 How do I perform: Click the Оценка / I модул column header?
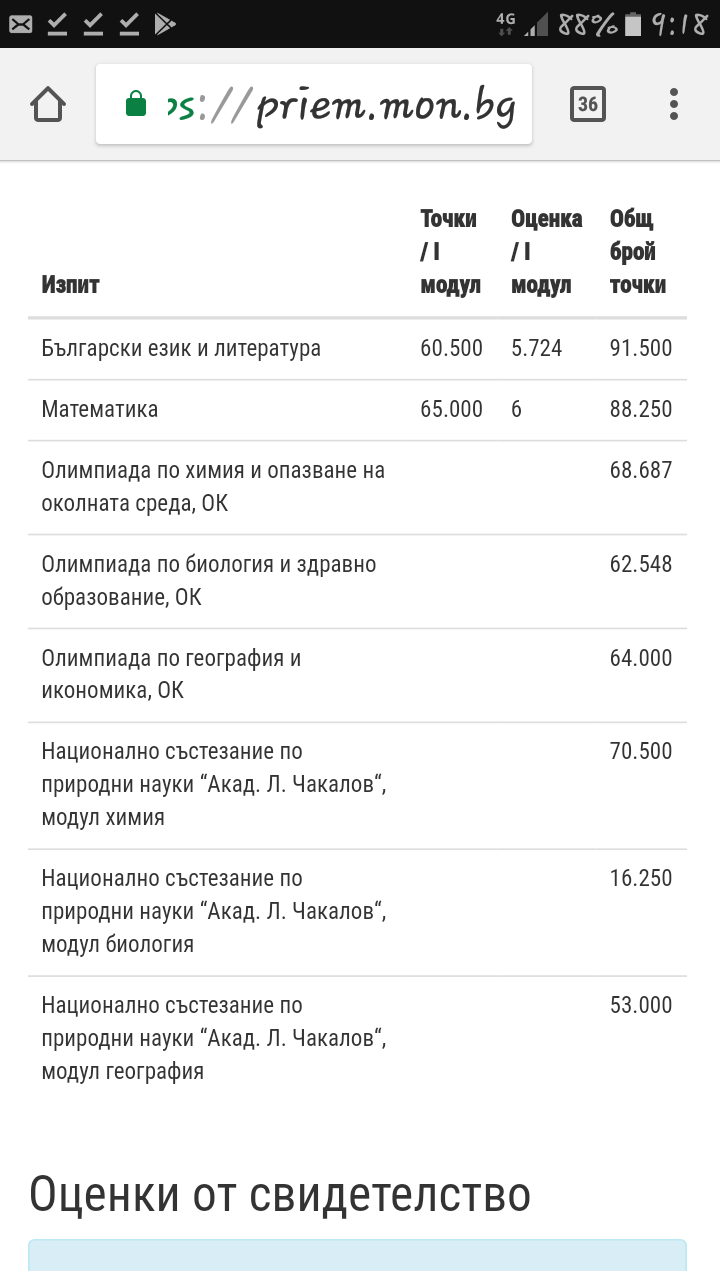pyautogui.click(x=546, y=252)
